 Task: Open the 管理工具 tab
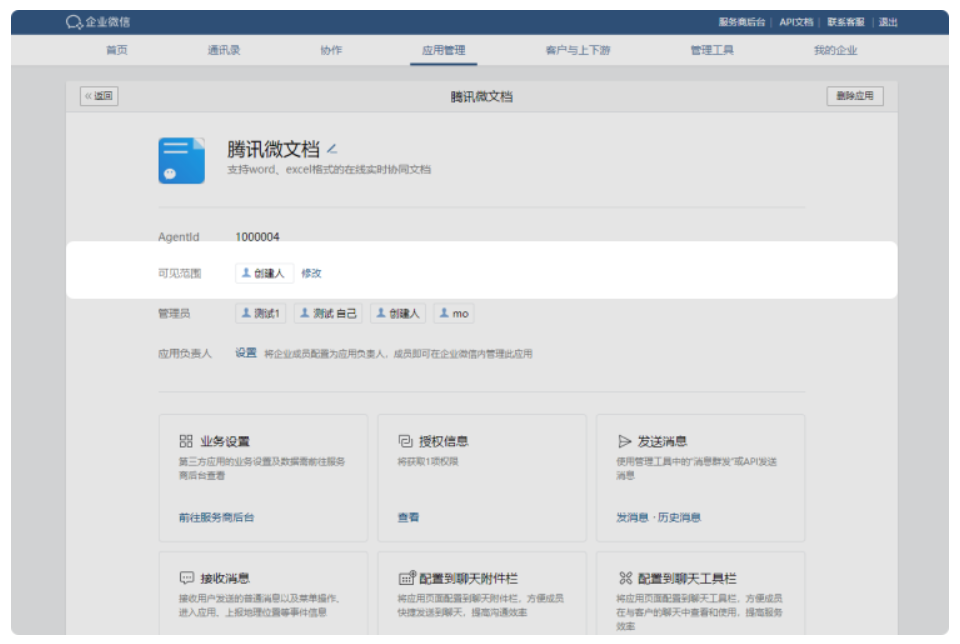pyautogui.click(x=711, y=50)
